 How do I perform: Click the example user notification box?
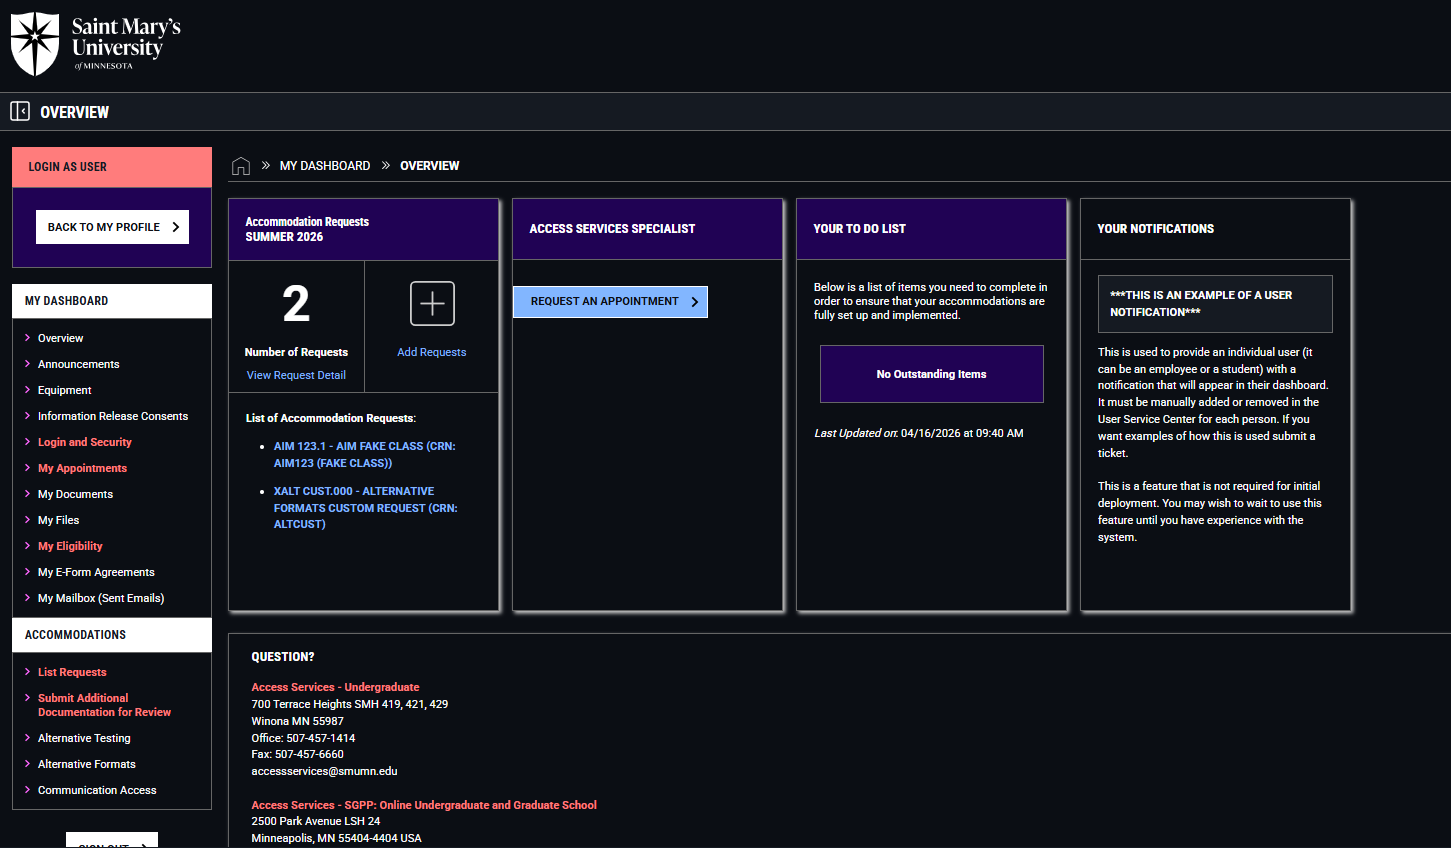pos(1215,304)
